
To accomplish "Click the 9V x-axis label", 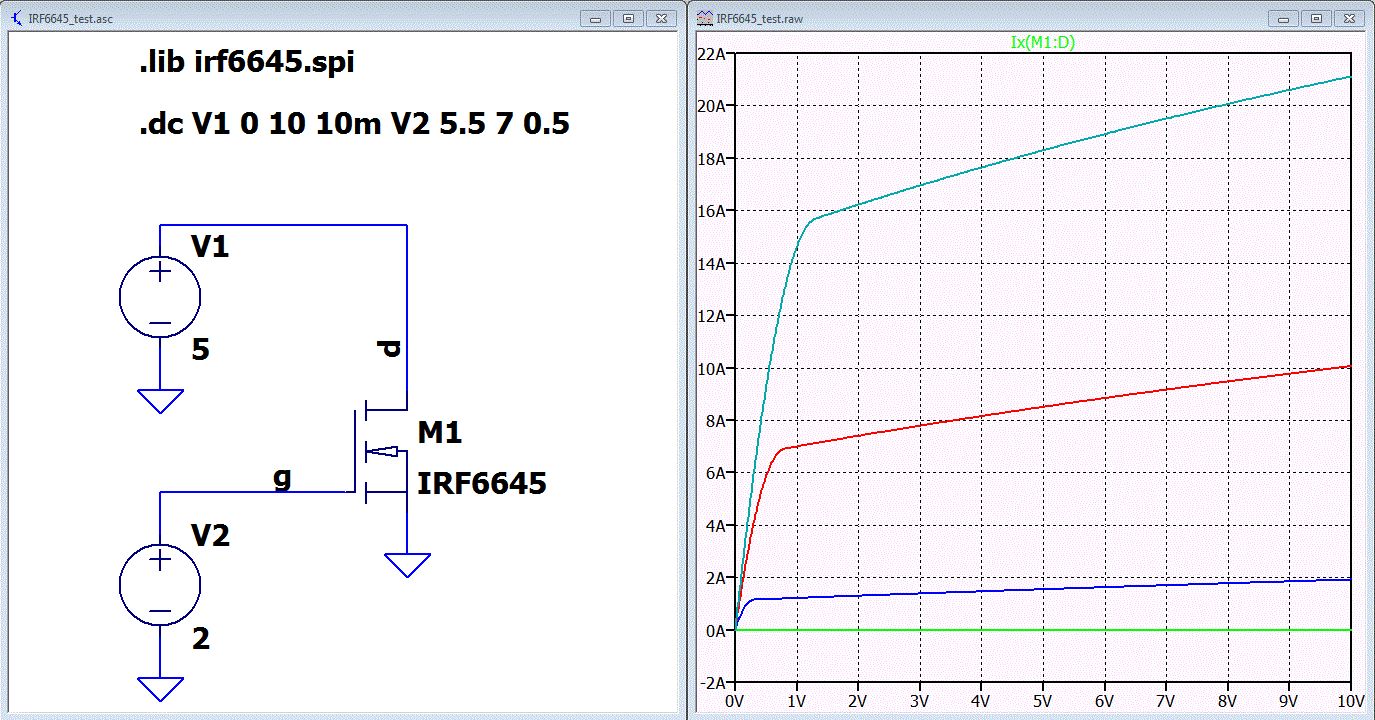I will pos(1290,701).
